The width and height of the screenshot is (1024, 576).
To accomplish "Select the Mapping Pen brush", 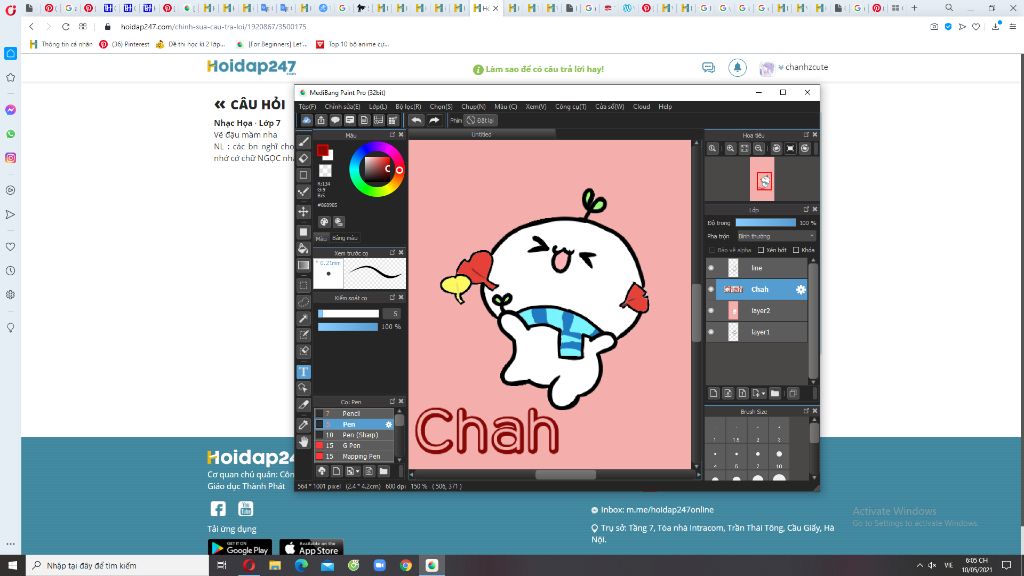I will [354, 456].
